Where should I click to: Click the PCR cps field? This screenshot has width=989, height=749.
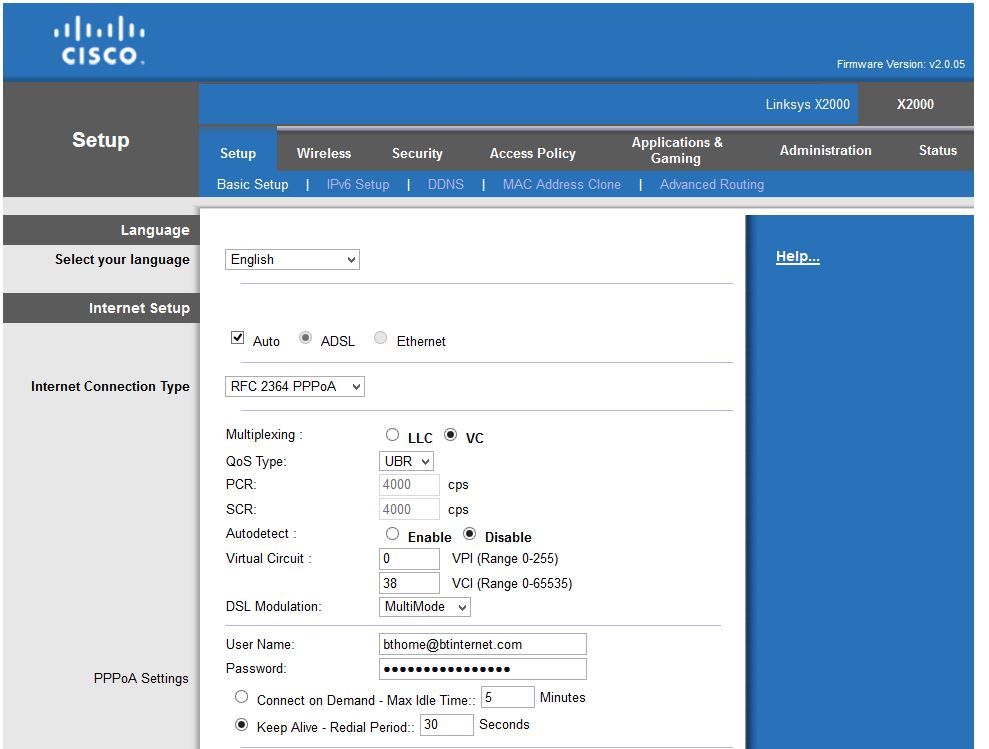(409, 485)
